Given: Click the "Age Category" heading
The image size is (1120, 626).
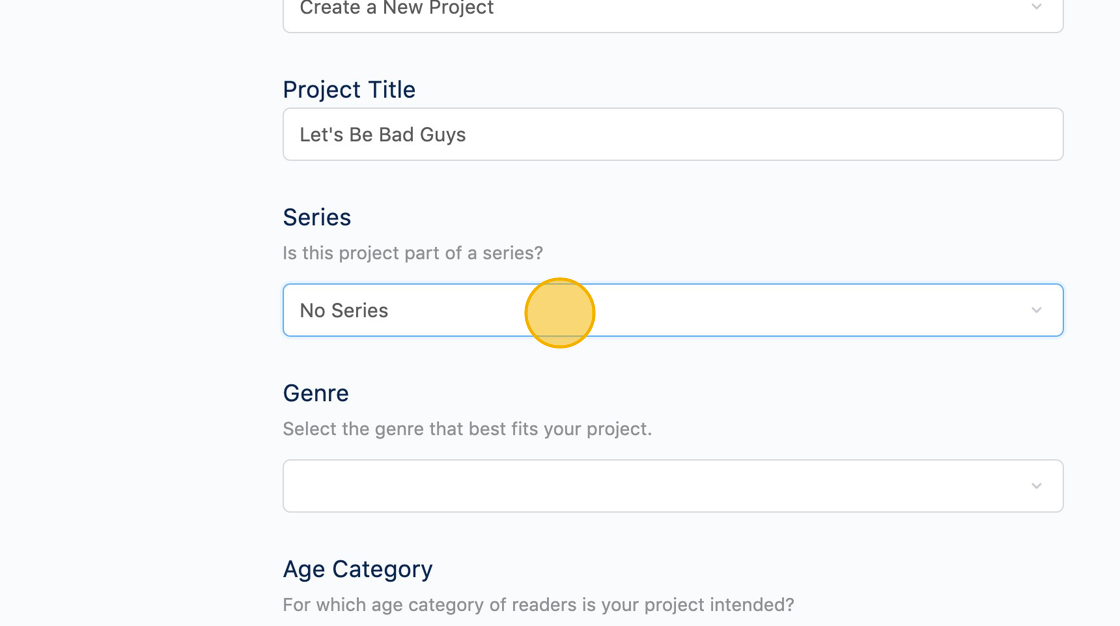Looking at the screenshot, I should click(x=358, y=570).
